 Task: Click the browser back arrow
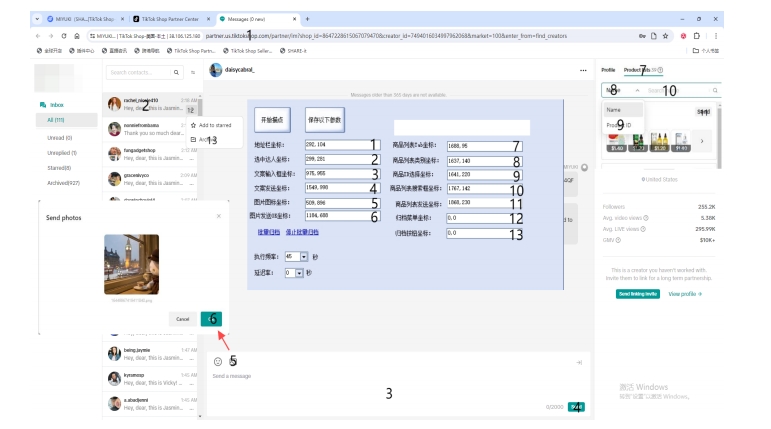tap(38, 36)
